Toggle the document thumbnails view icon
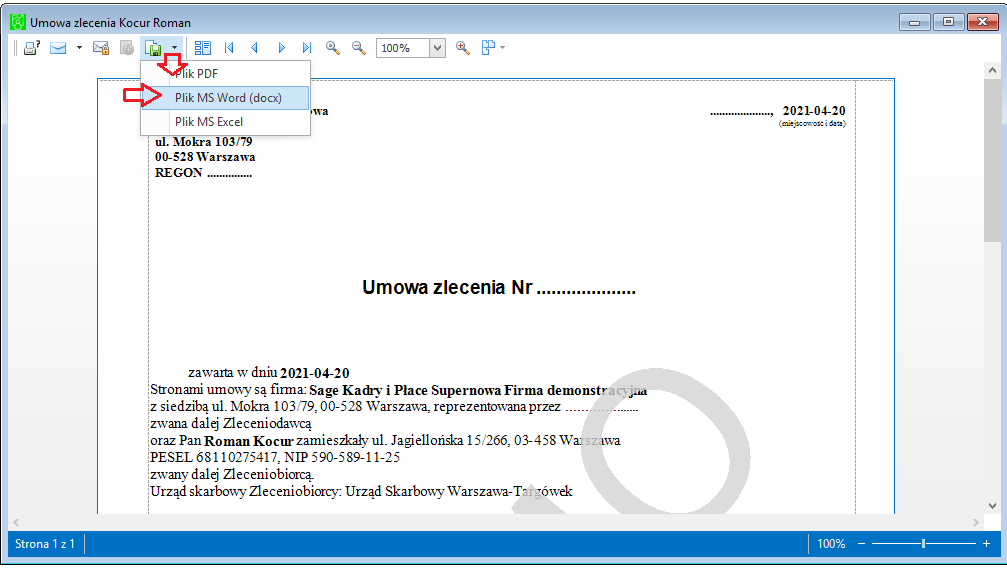The image size is (1007, 568). click(202, 48)
